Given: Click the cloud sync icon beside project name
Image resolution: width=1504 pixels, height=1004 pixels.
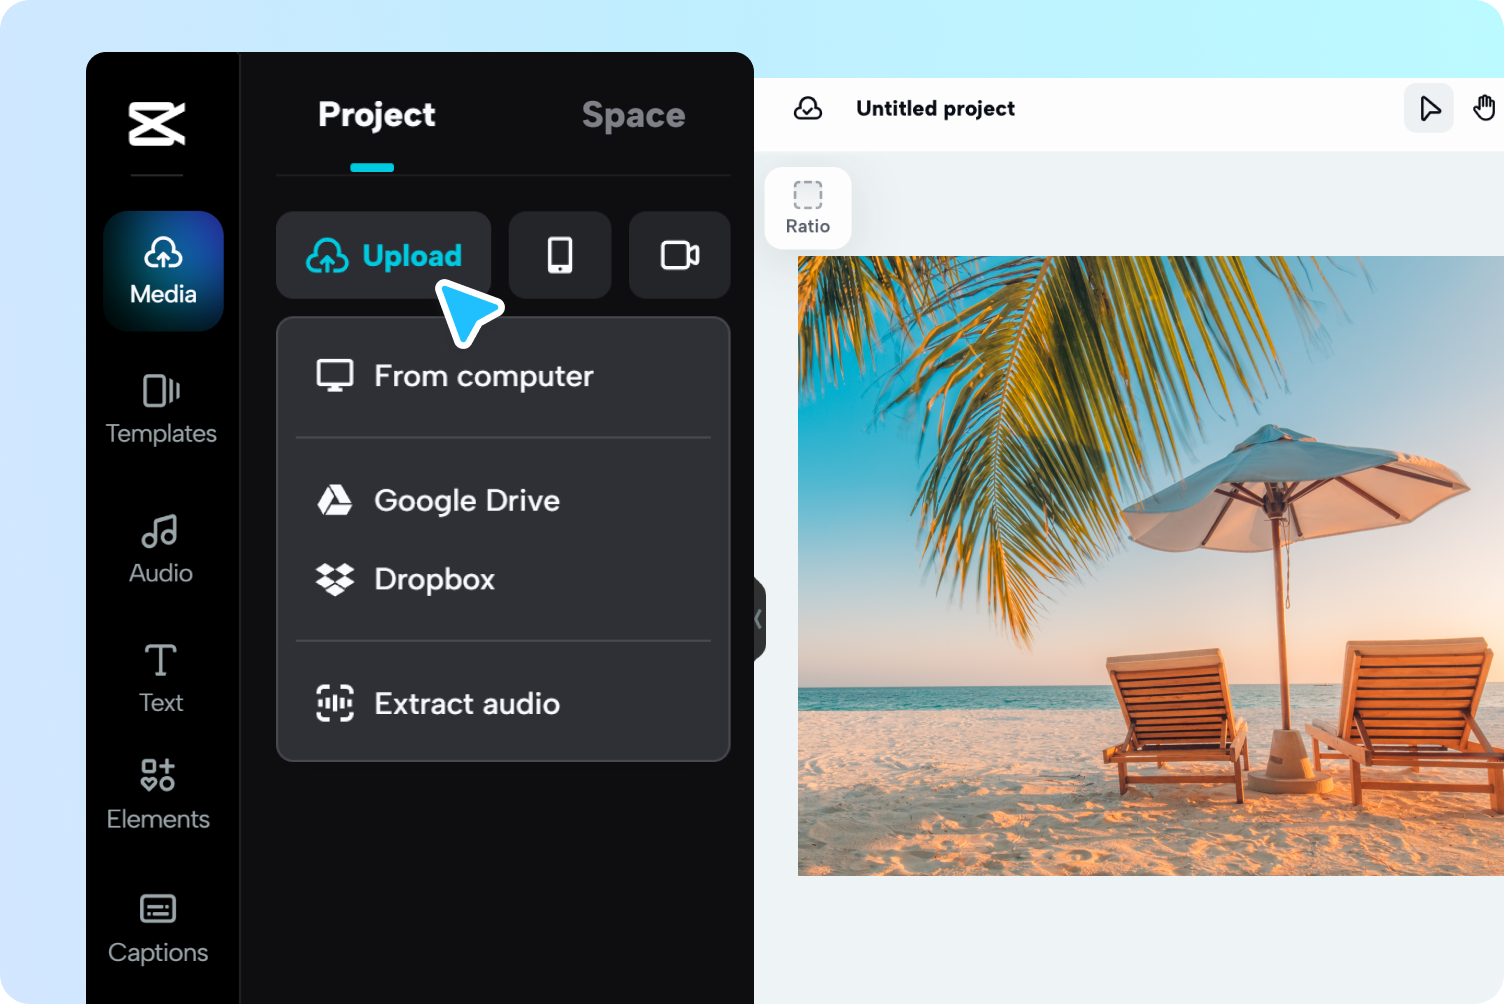Looking at the screenshot, I should pyautogui.click(x=808, y=108).
